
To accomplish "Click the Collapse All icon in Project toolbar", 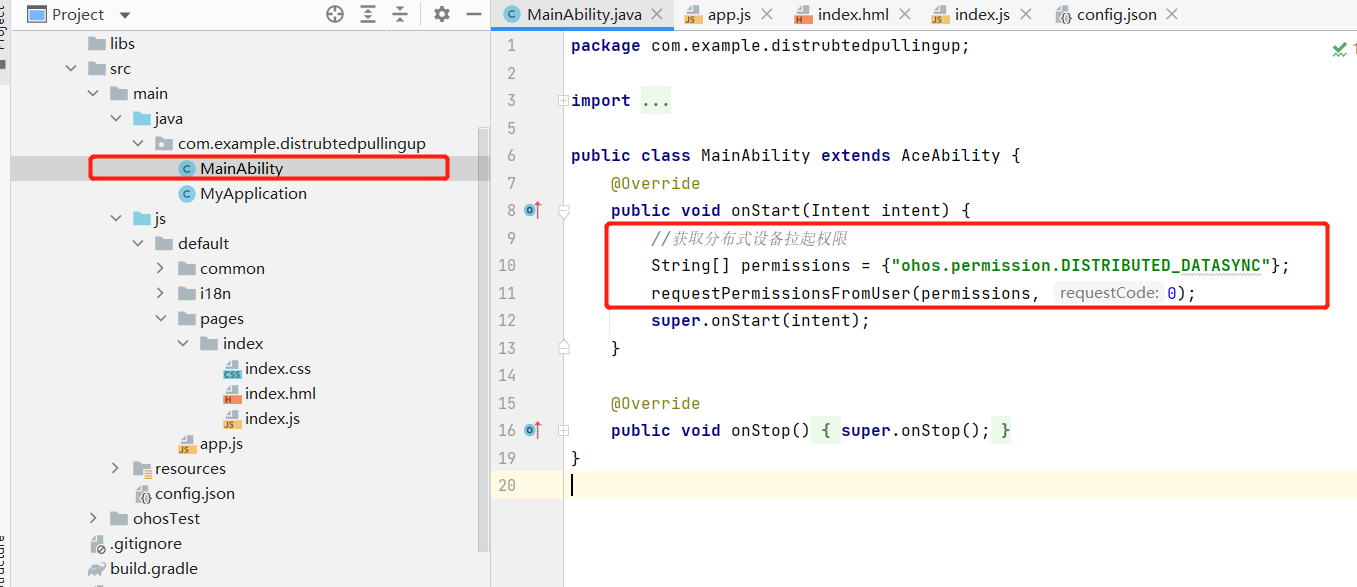I will pyautogui.click(x=400, y=14).
